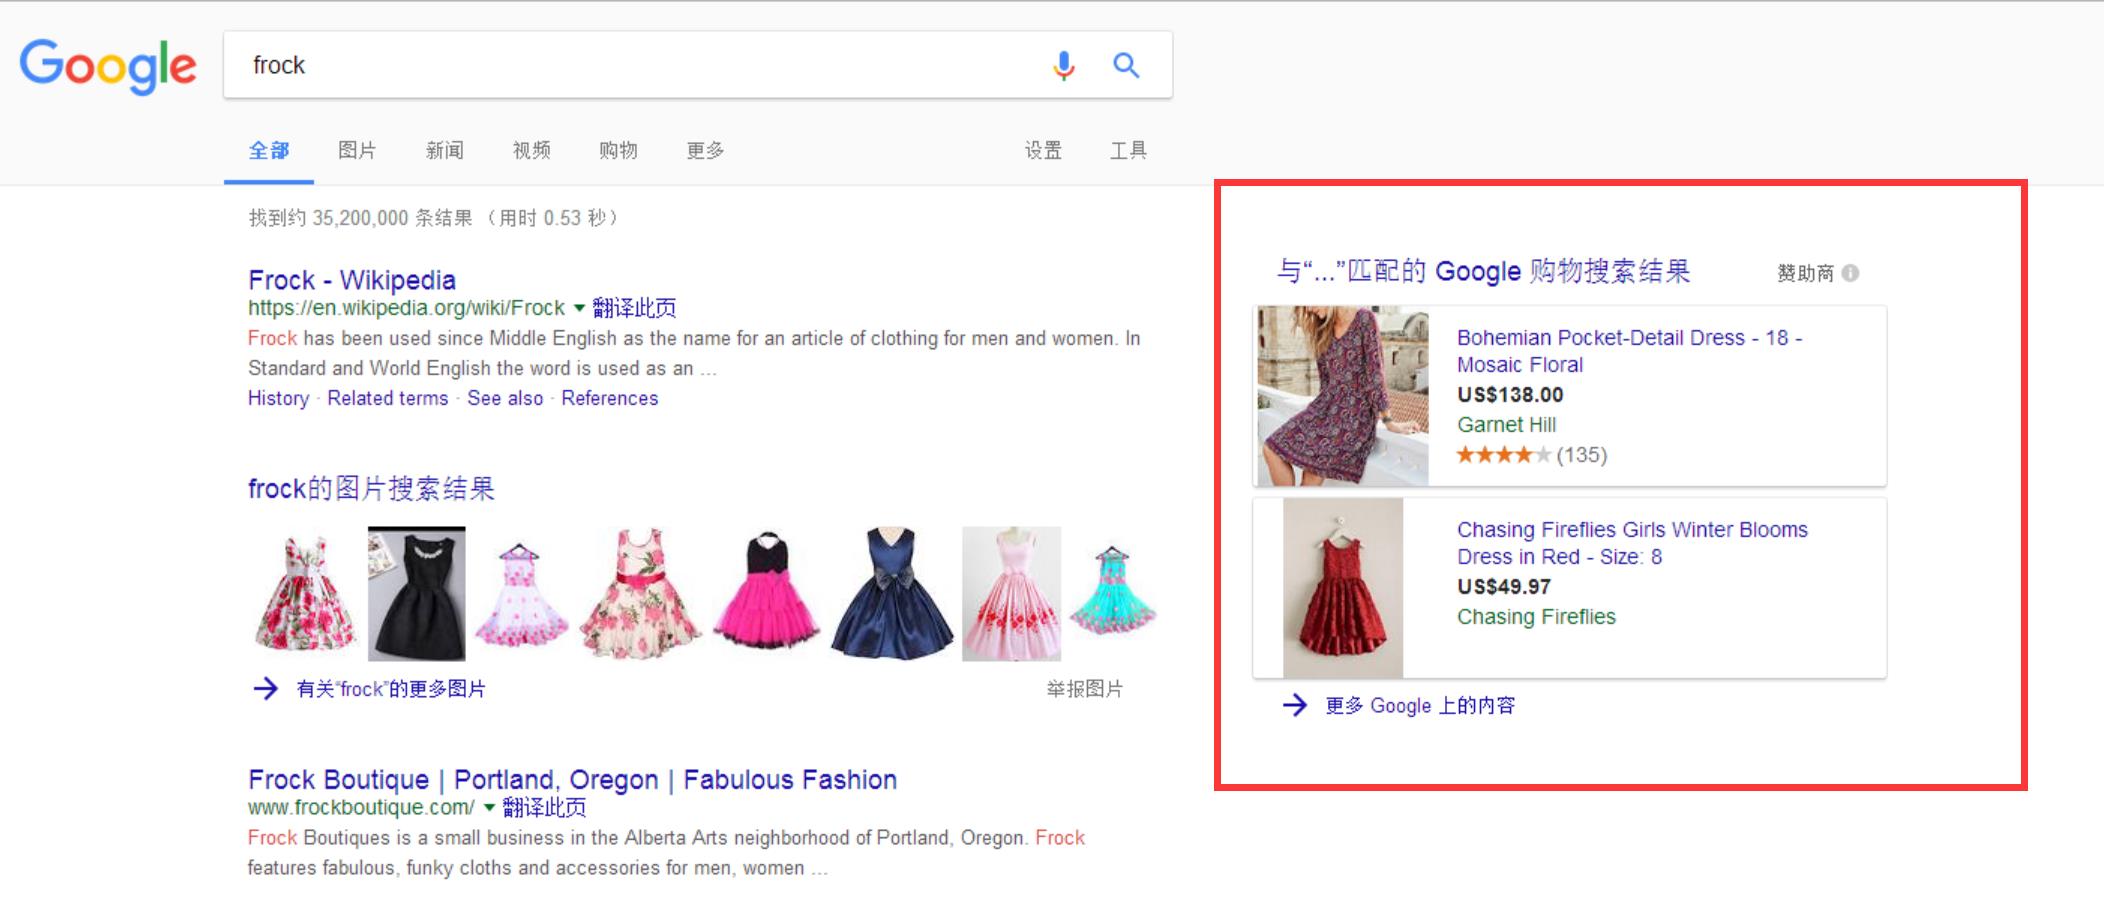The height and width of the screenshot is (911, 2104).
Task: Click the blue magnifier search icon
Action: tap(1127, 66)
